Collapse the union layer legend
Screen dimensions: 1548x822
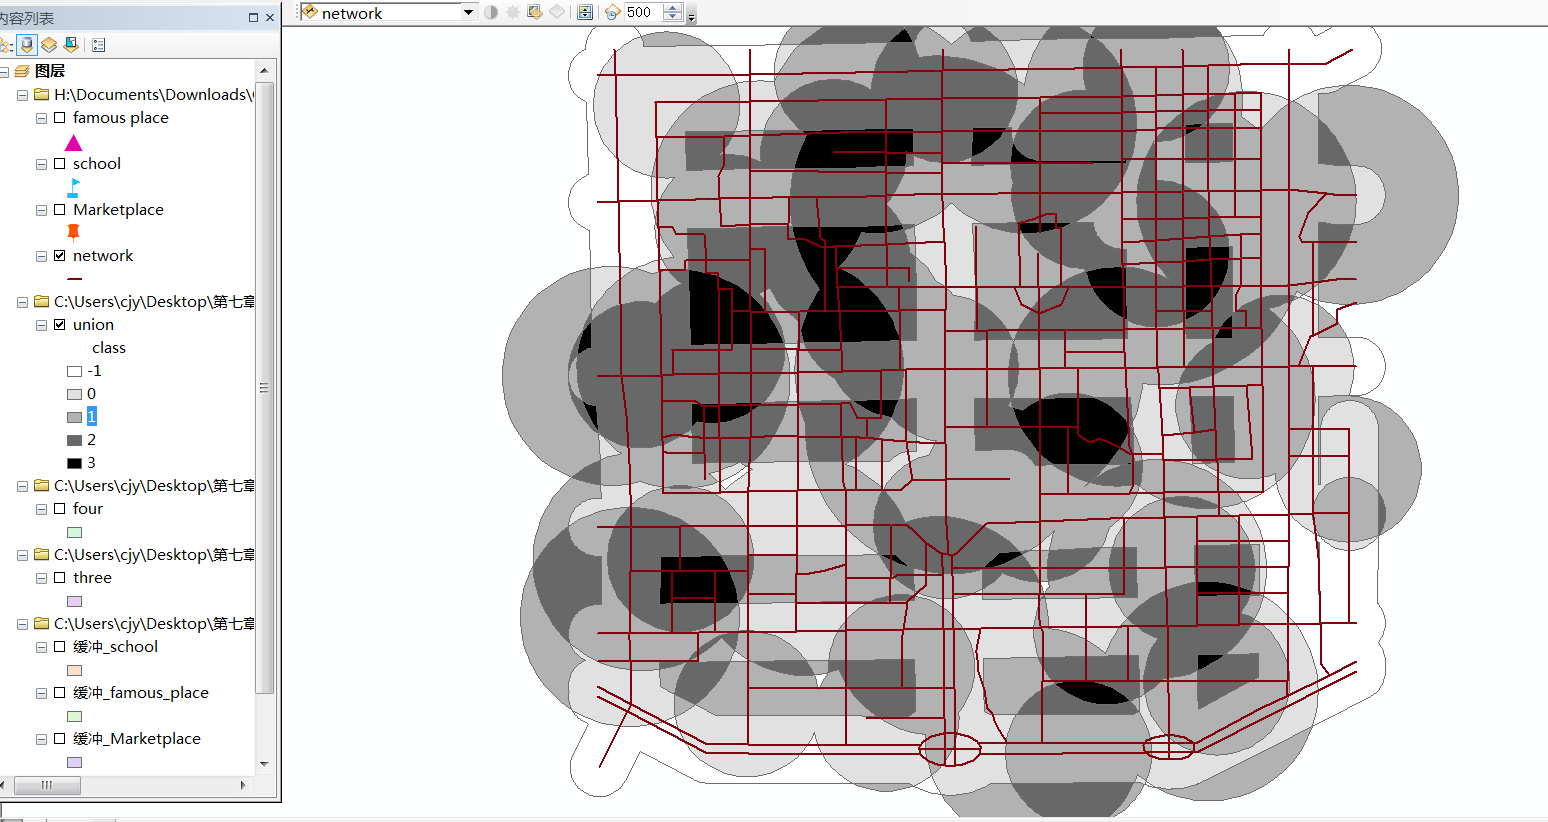tap(41, 325)
